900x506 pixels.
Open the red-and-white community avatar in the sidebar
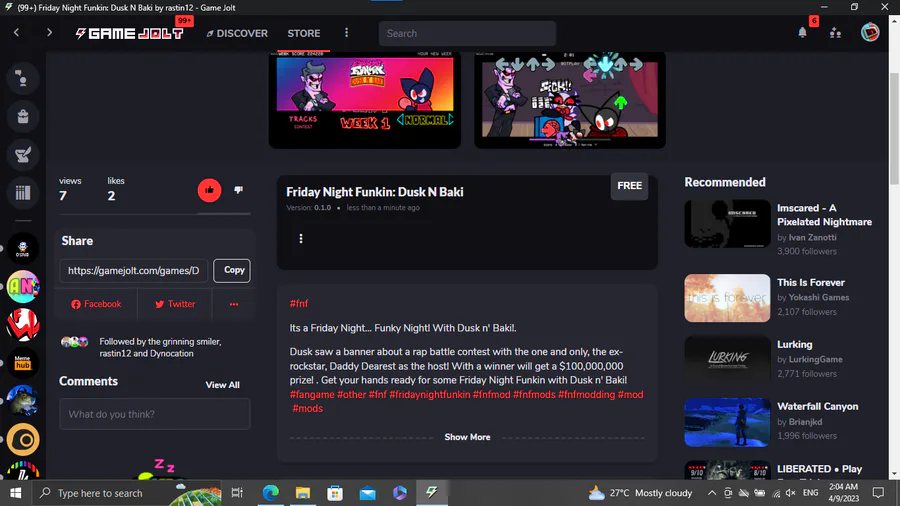click(23, 325)
